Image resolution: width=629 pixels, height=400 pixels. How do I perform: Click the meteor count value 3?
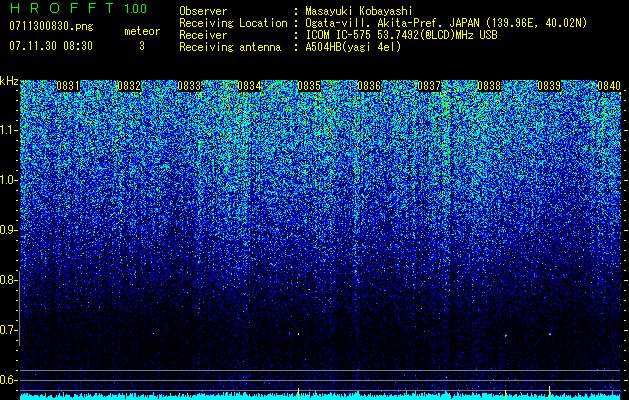pyautogui.click(x=142, y=46)
